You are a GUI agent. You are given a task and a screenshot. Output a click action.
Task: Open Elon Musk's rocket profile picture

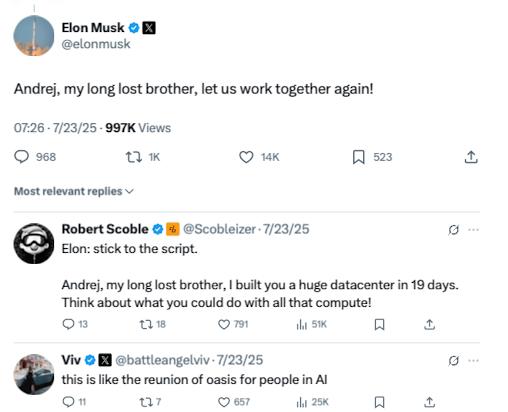(34, 35)
